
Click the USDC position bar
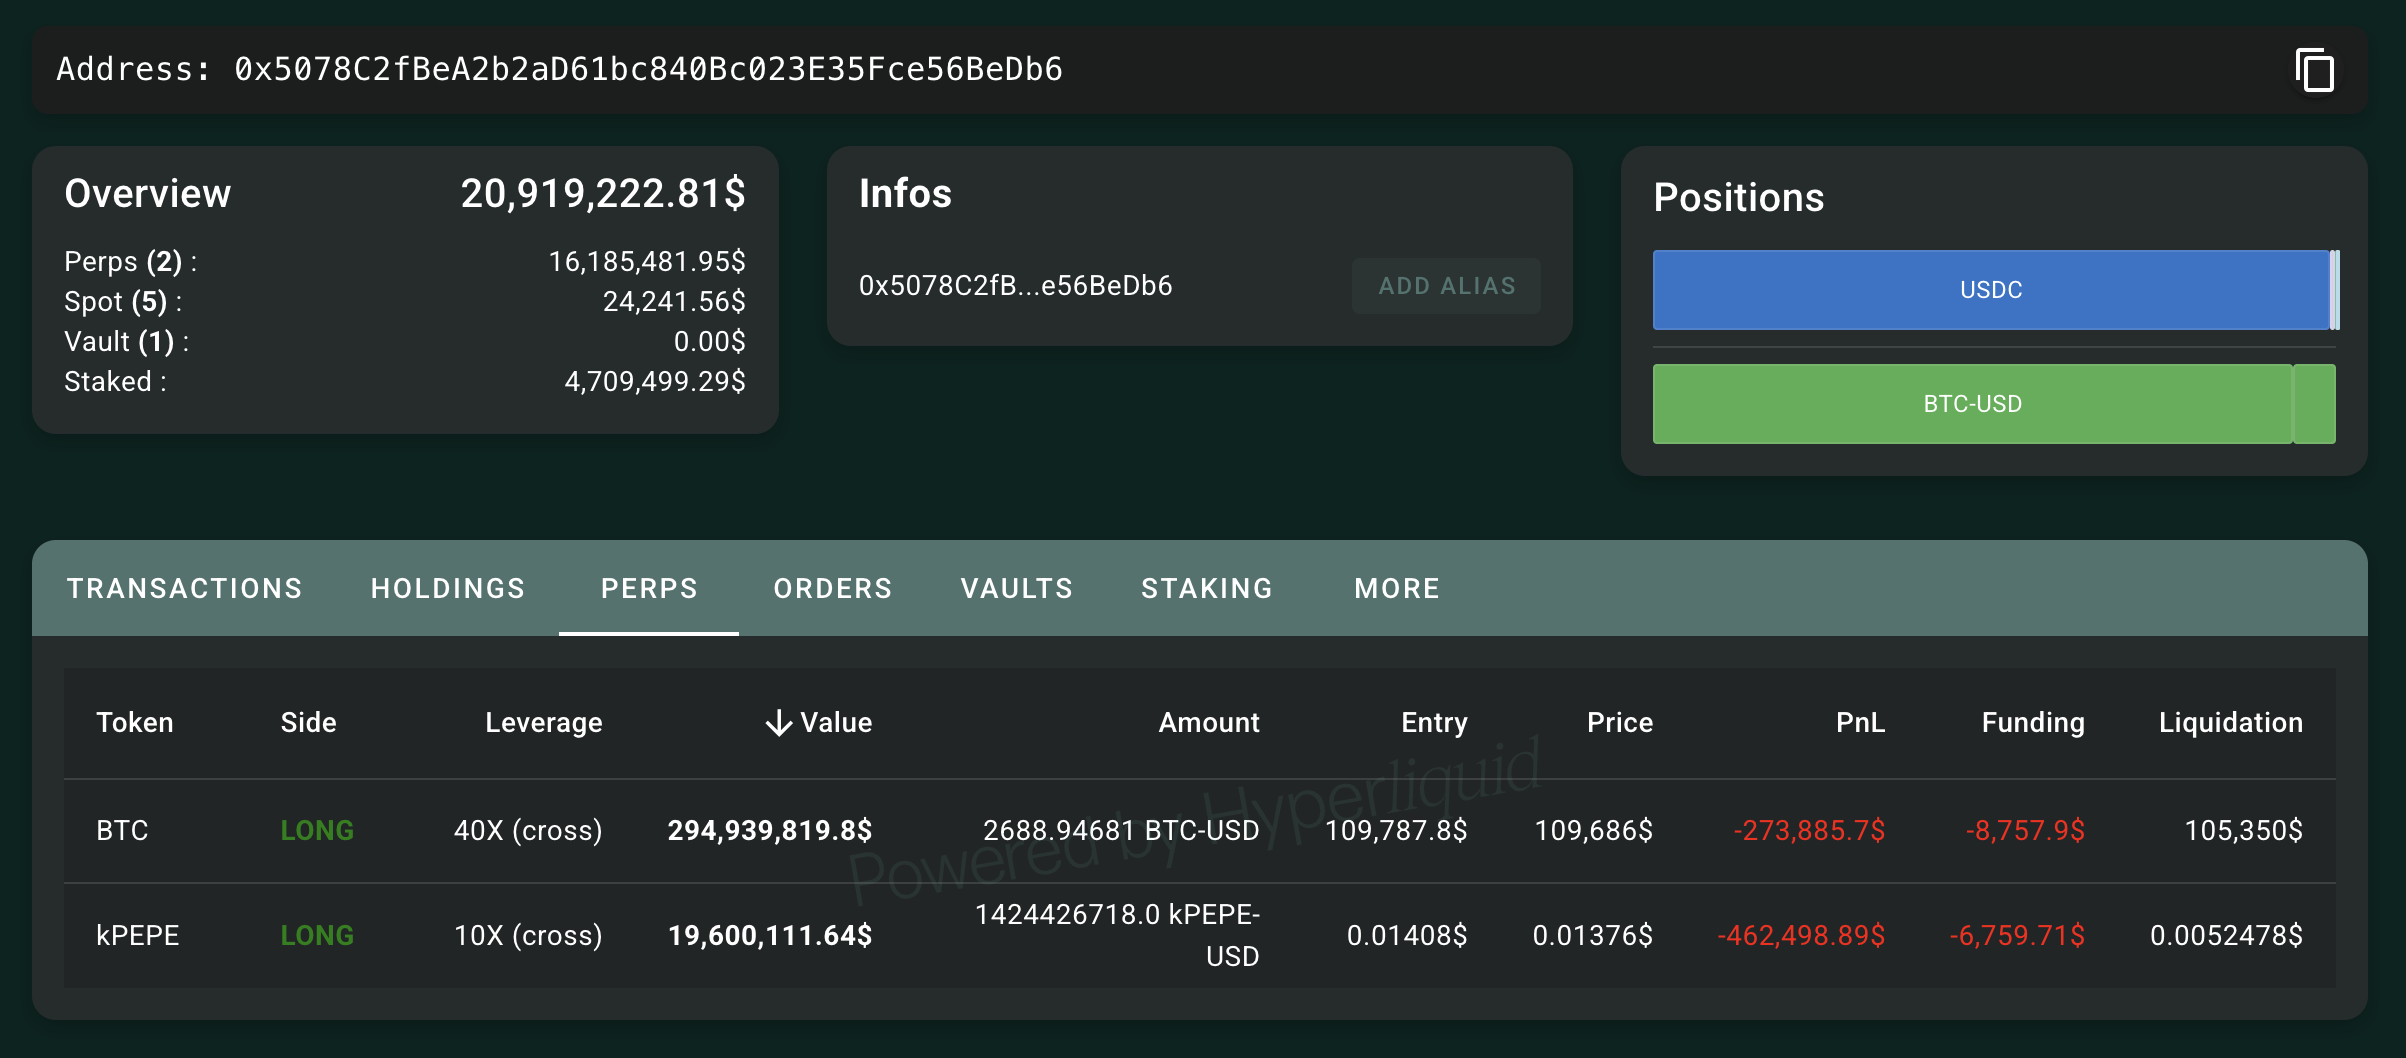click(x=1990, y=290)
